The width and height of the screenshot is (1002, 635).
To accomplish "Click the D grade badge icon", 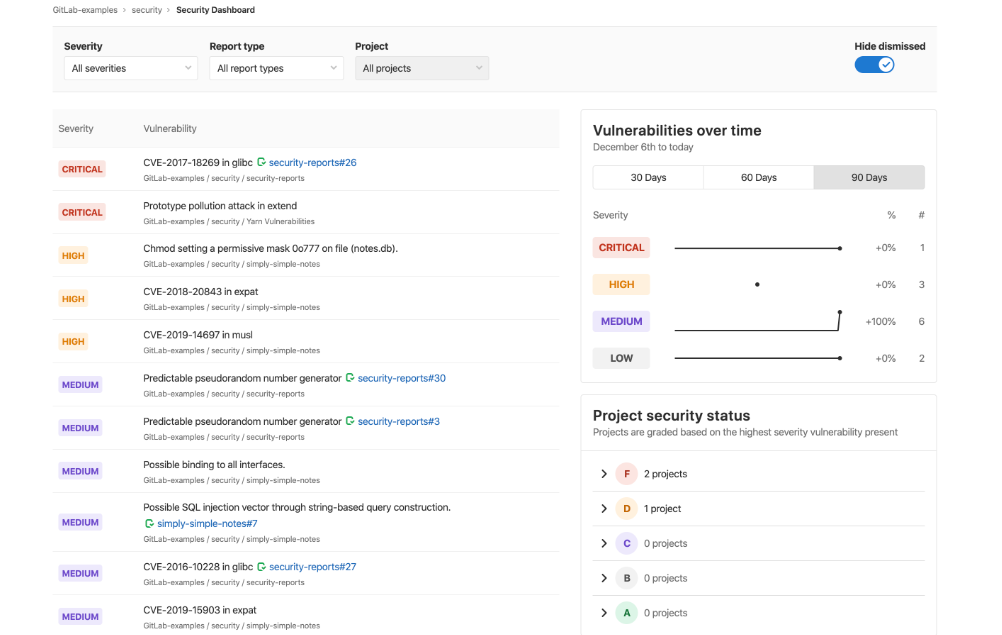I will click(x=626, y=508).
